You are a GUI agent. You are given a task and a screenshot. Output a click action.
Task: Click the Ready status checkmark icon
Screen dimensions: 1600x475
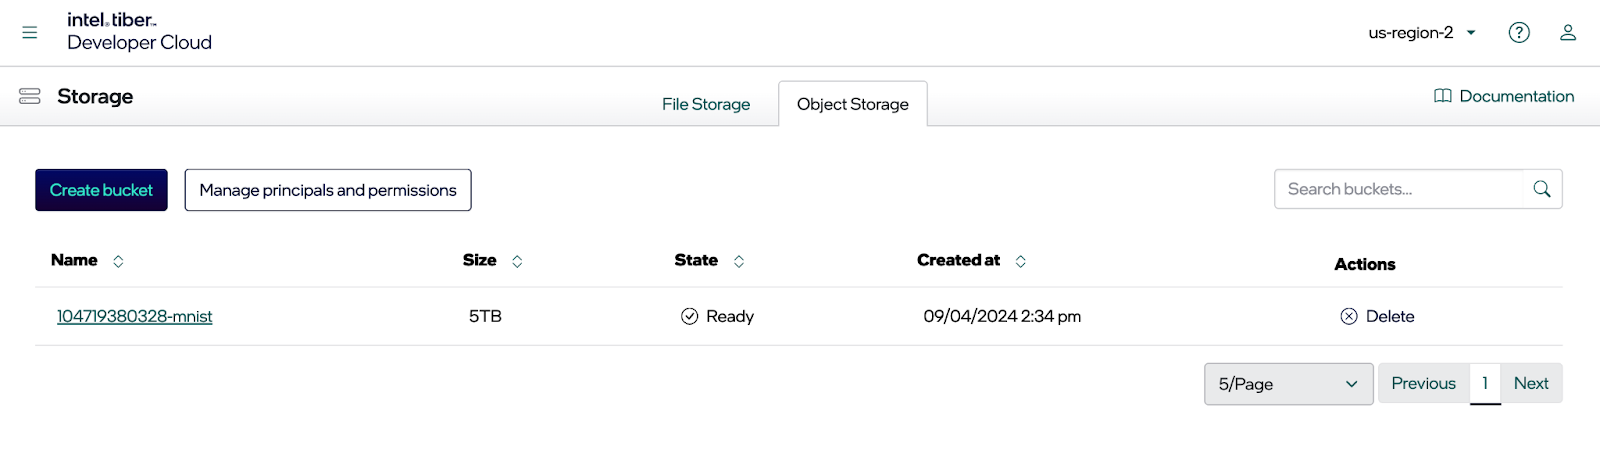point(689,316)
